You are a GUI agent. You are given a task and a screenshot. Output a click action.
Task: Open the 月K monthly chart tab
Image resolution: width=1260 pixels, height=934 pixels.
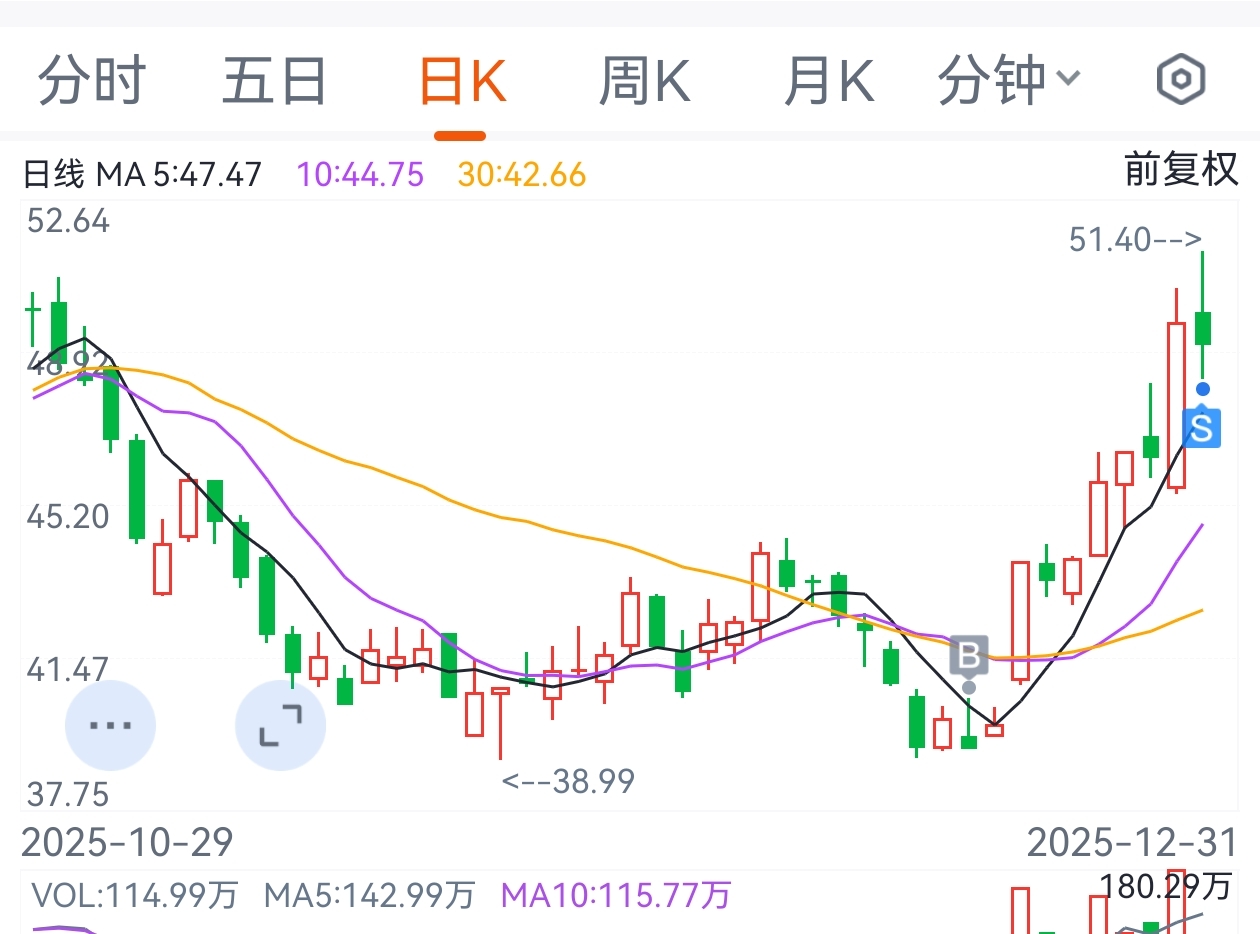(x=829, y=81)
